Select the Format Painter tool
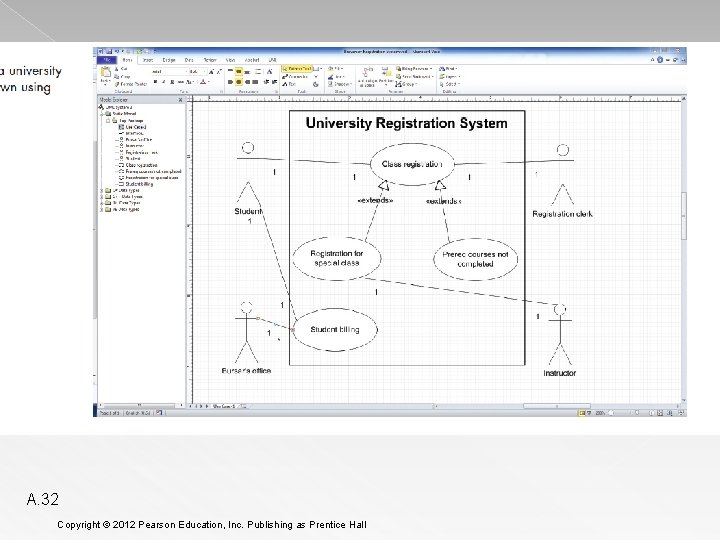The width and height of the screenshot is (720, 540). tap(131, 84)
